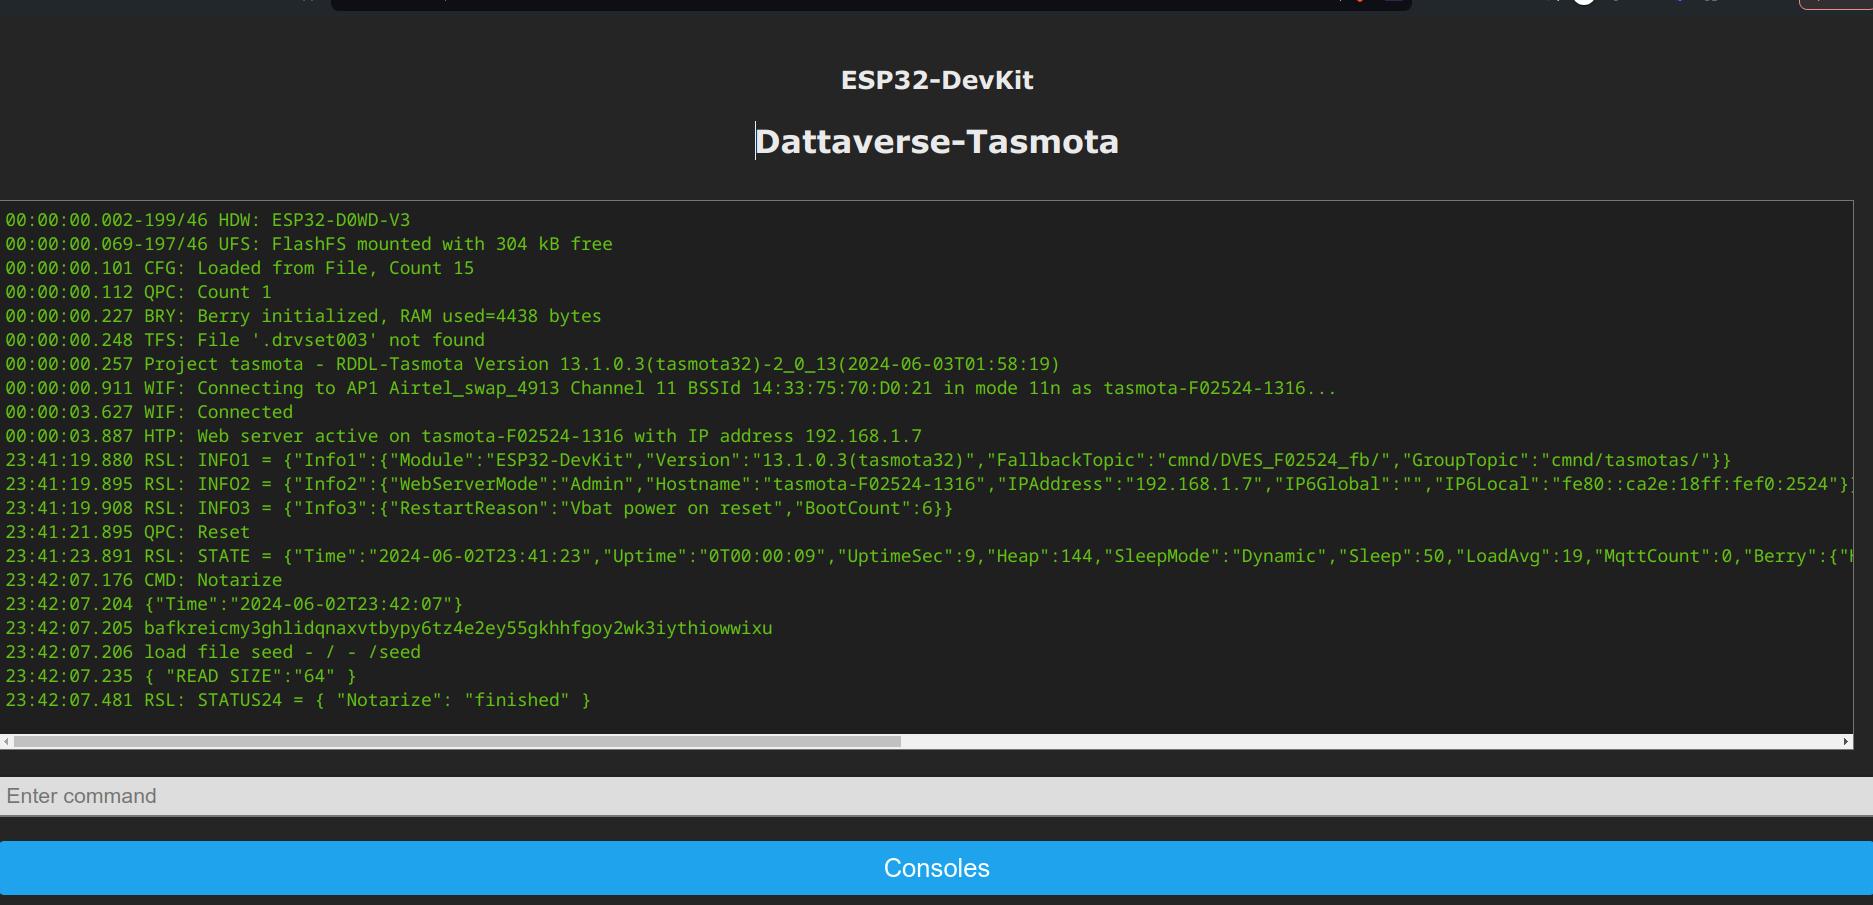Click the console horizontal scrollbar thumb

point(457,741)
